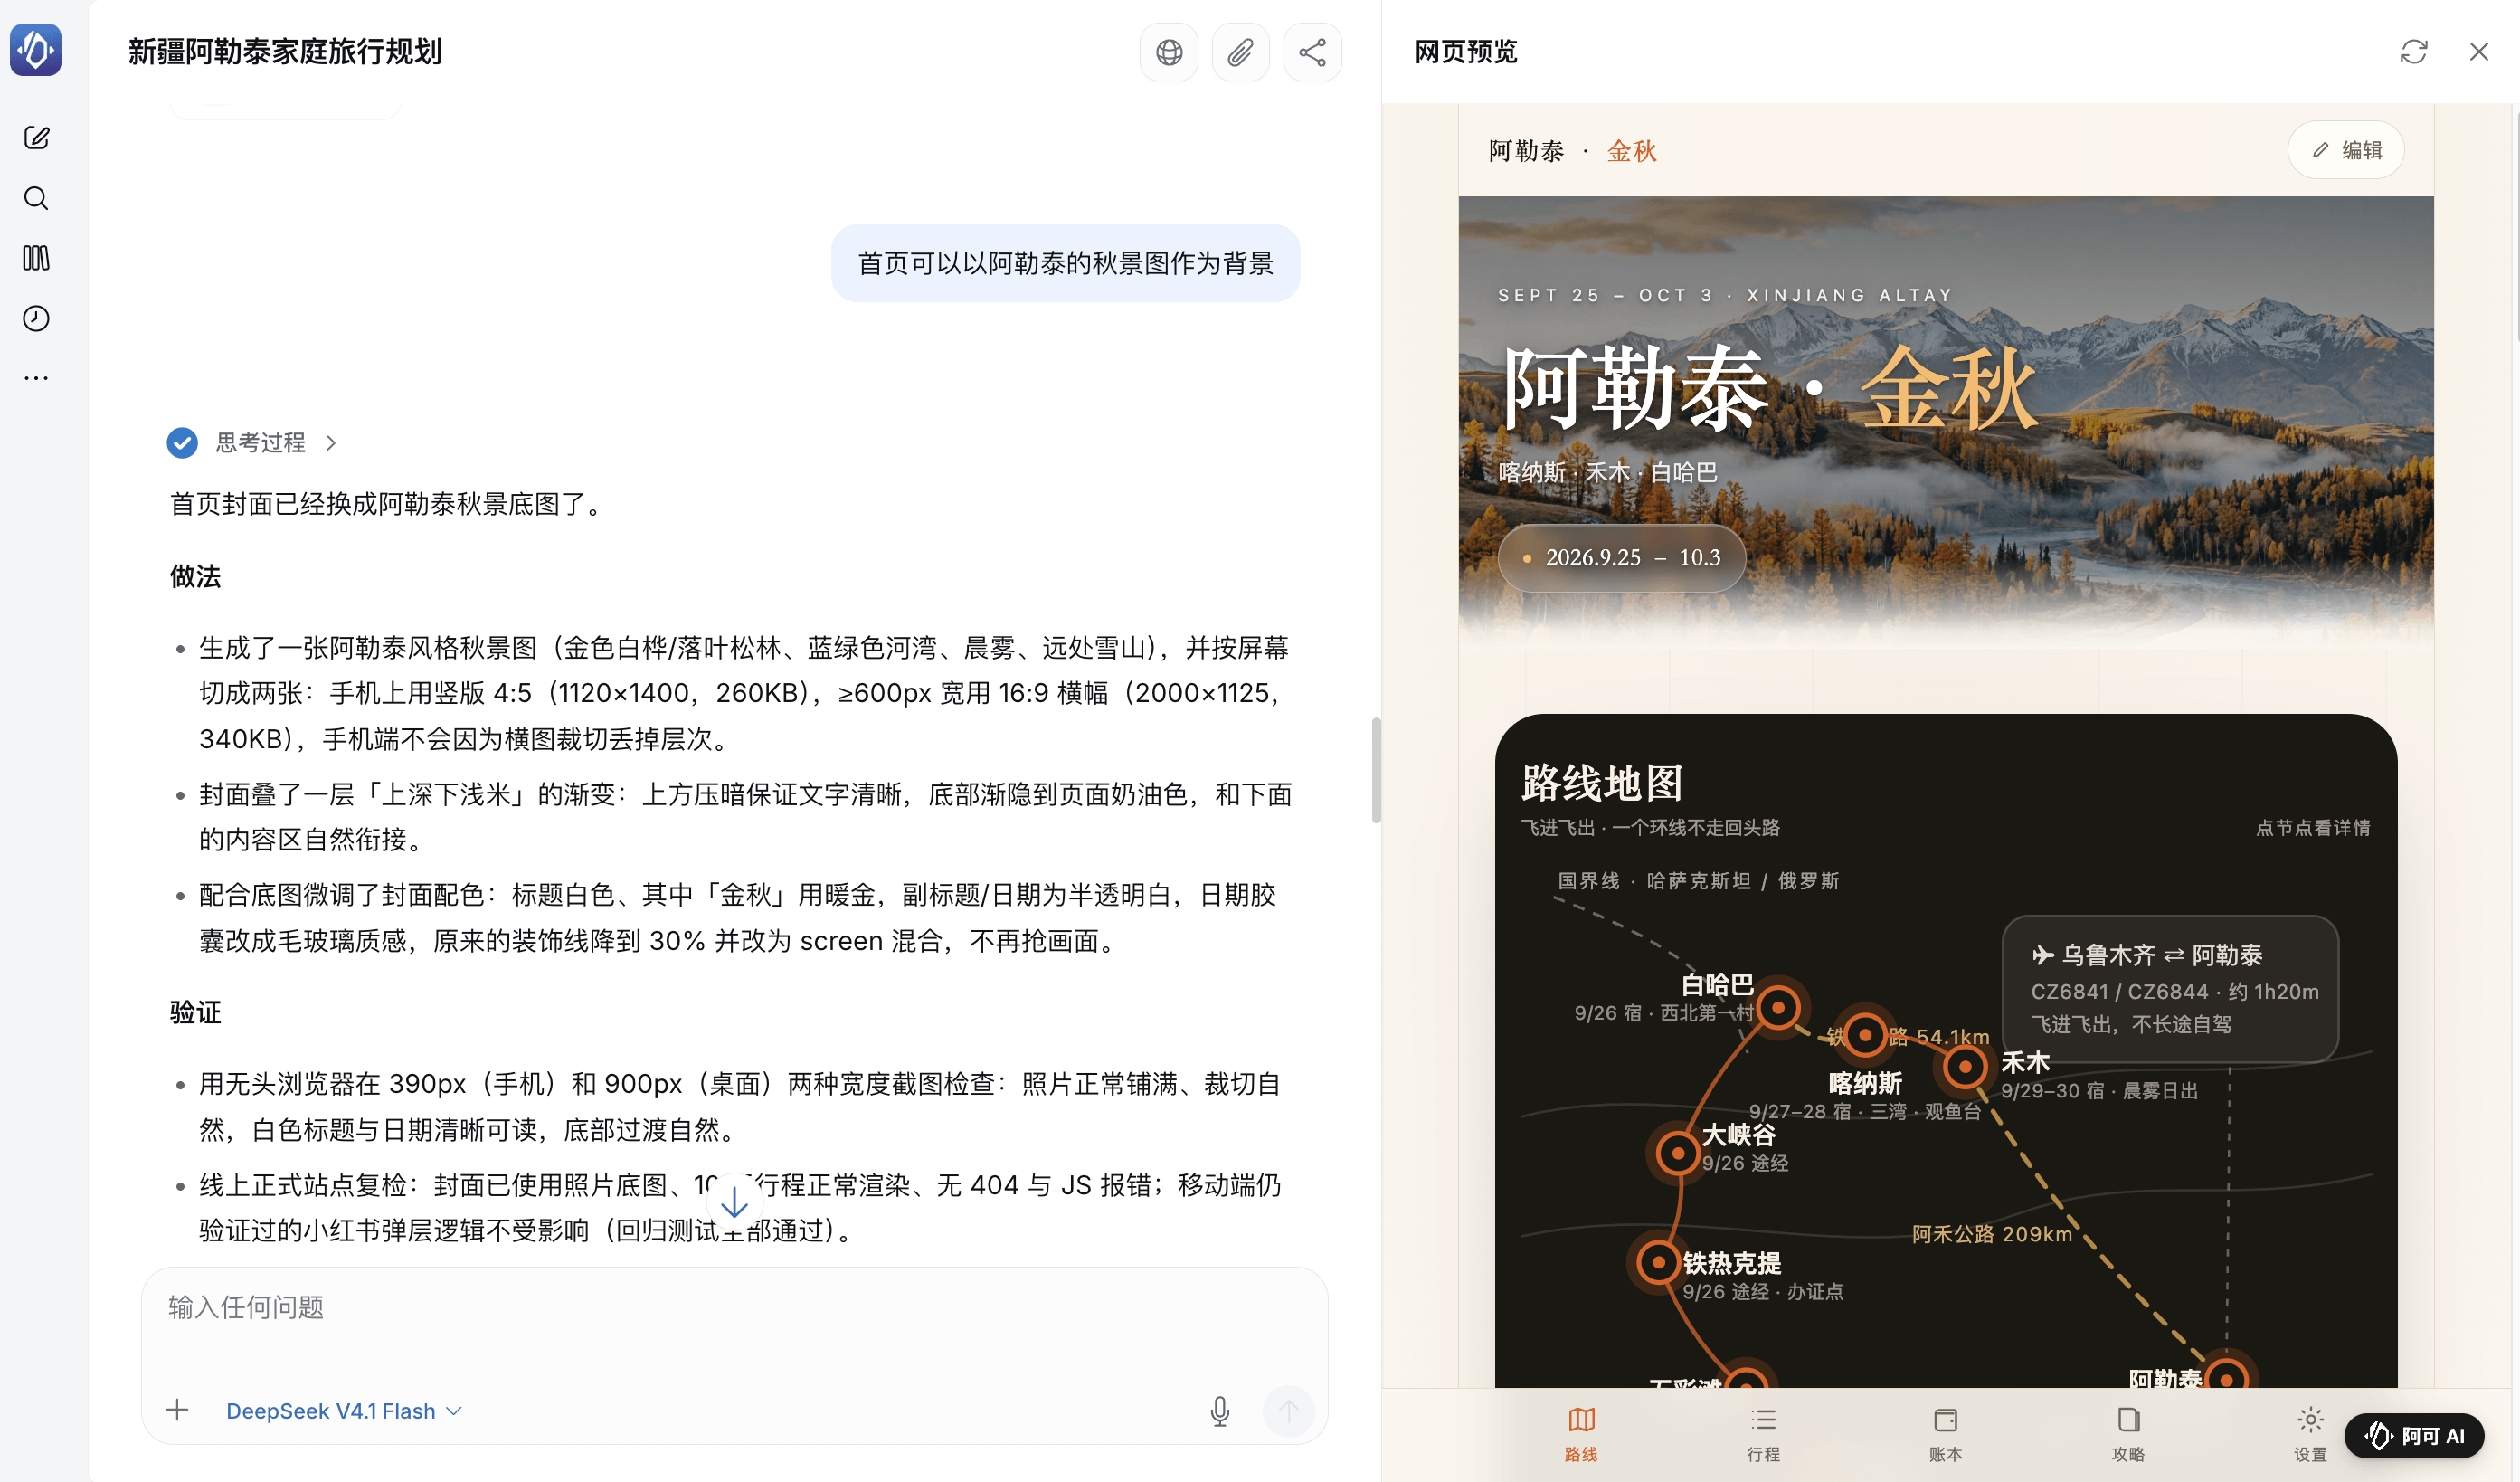The image size is (2520, 1482).
Task: Open chat history clock icon
Action: 36,318
